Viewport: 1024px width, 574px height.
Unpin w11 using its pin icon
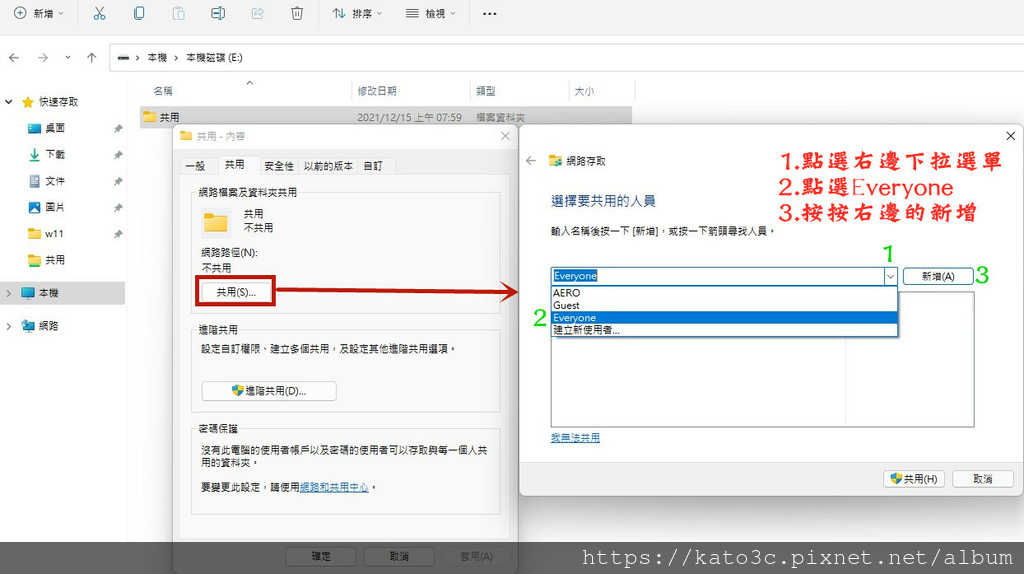click(x=118, y=234)
